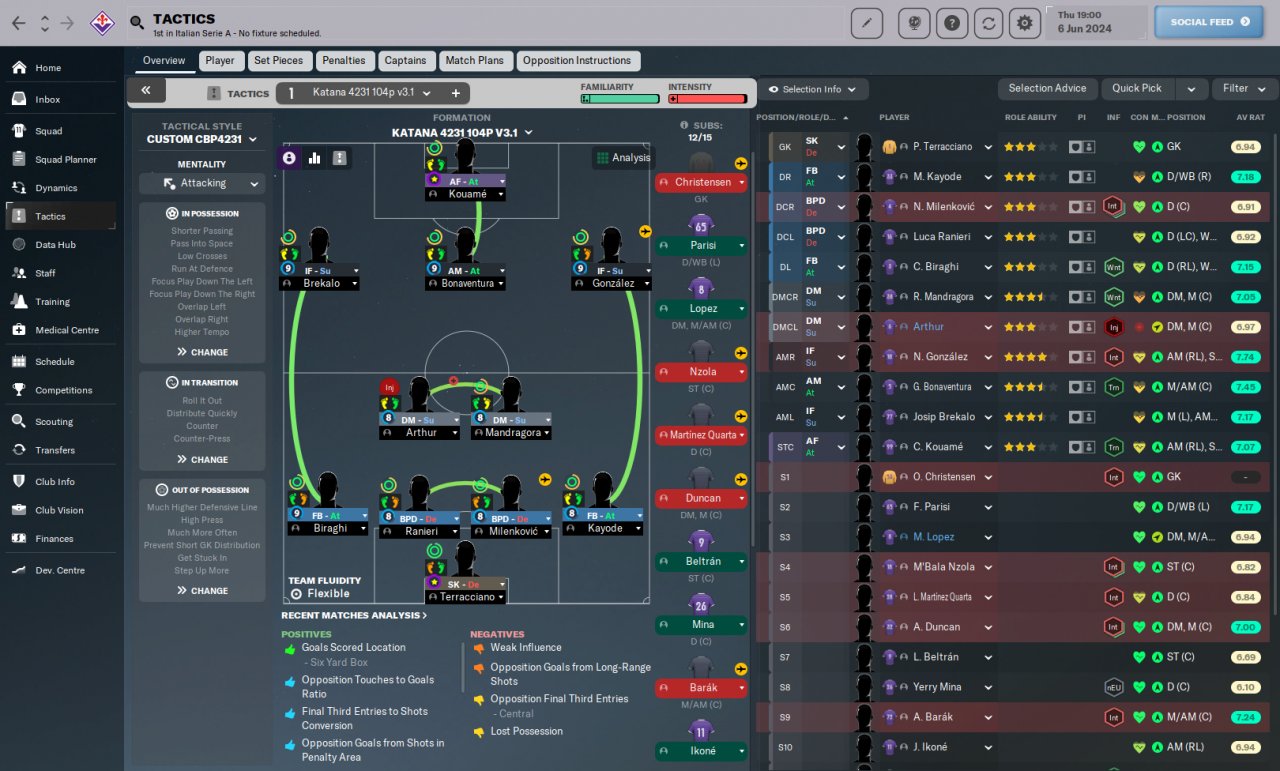Click the circular arrows refresh icon
Viewport: 1280px width, 771px height.
tap(989, 22)
